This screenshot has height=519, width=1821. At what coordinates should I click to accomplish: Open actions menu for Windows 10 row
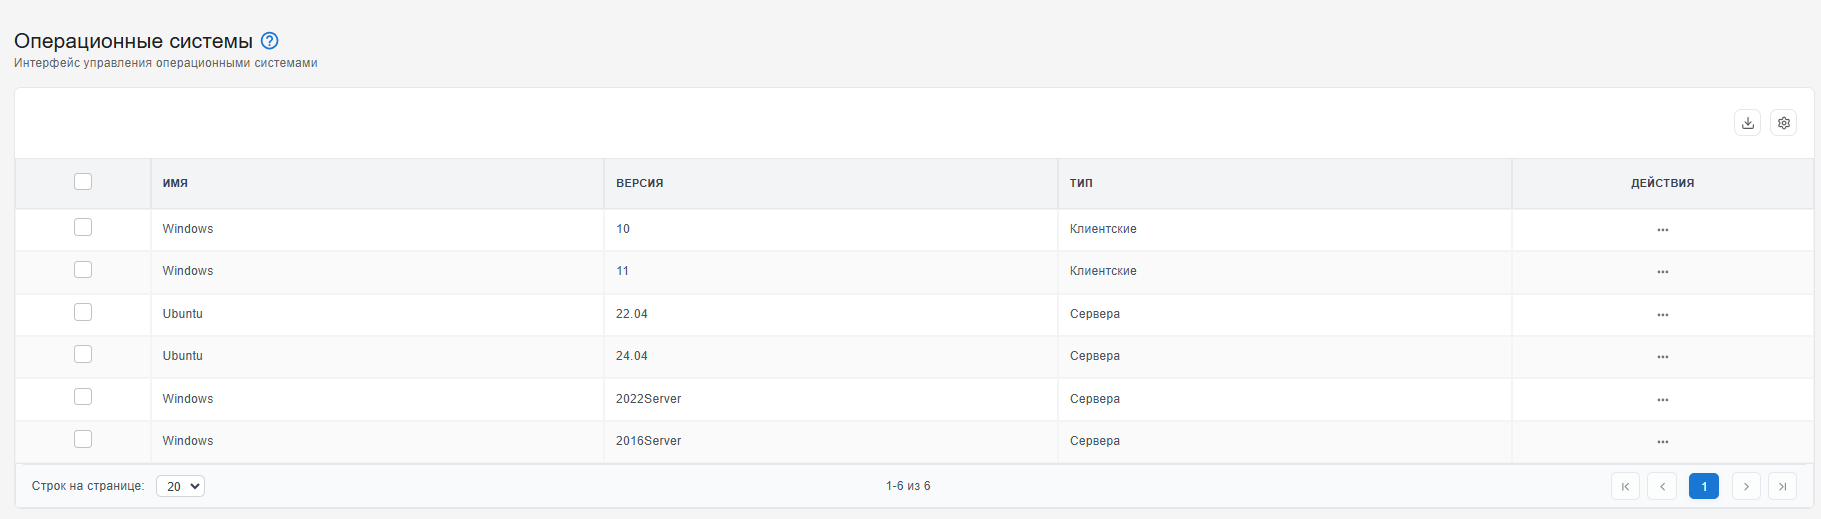tap(1662, 230)
